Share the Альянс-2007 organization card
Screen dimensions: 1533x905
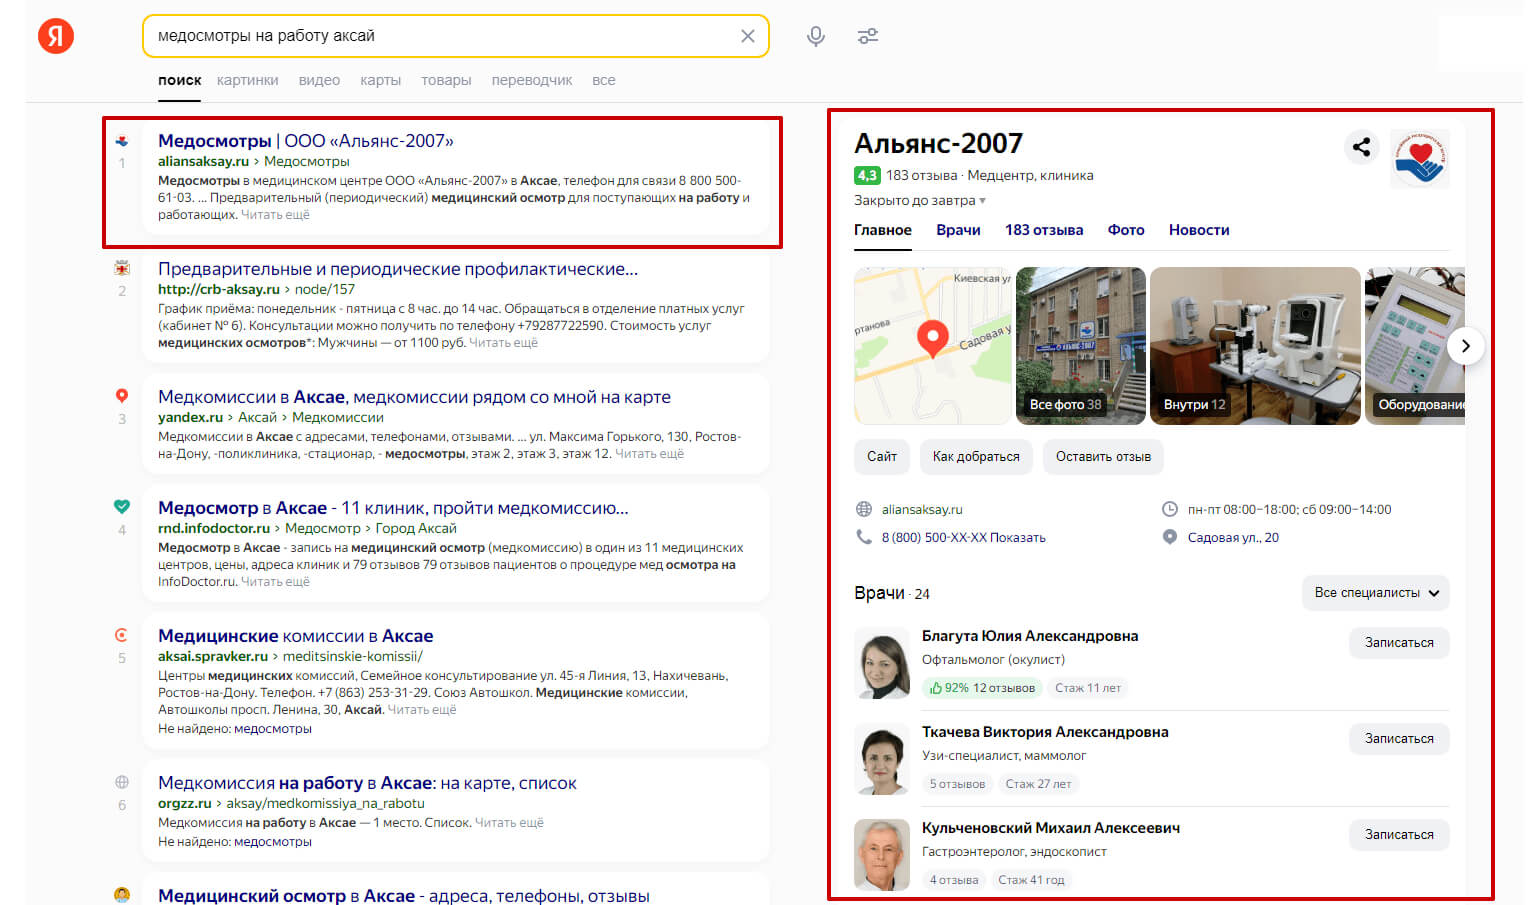(1361, 147)
